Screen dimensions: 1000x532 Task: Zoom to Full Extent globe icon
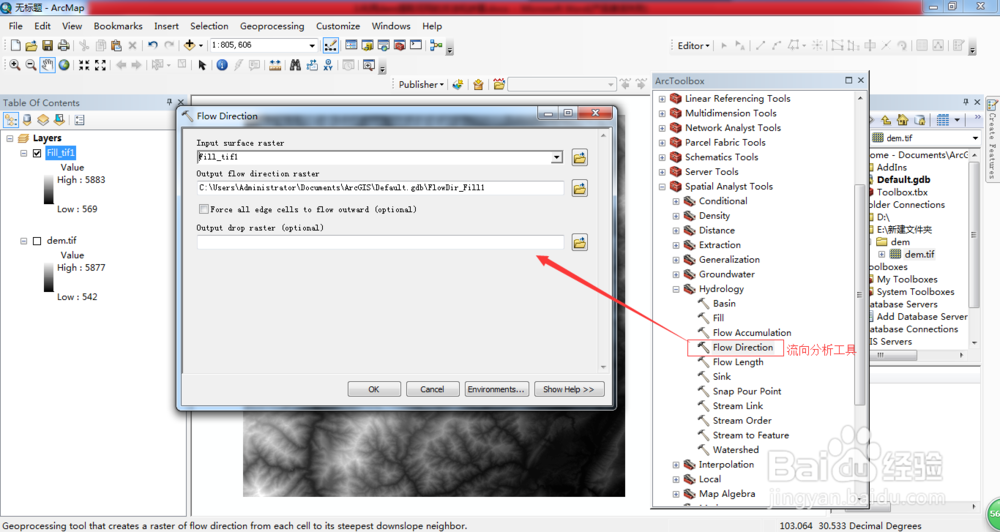tap(64, 65)
